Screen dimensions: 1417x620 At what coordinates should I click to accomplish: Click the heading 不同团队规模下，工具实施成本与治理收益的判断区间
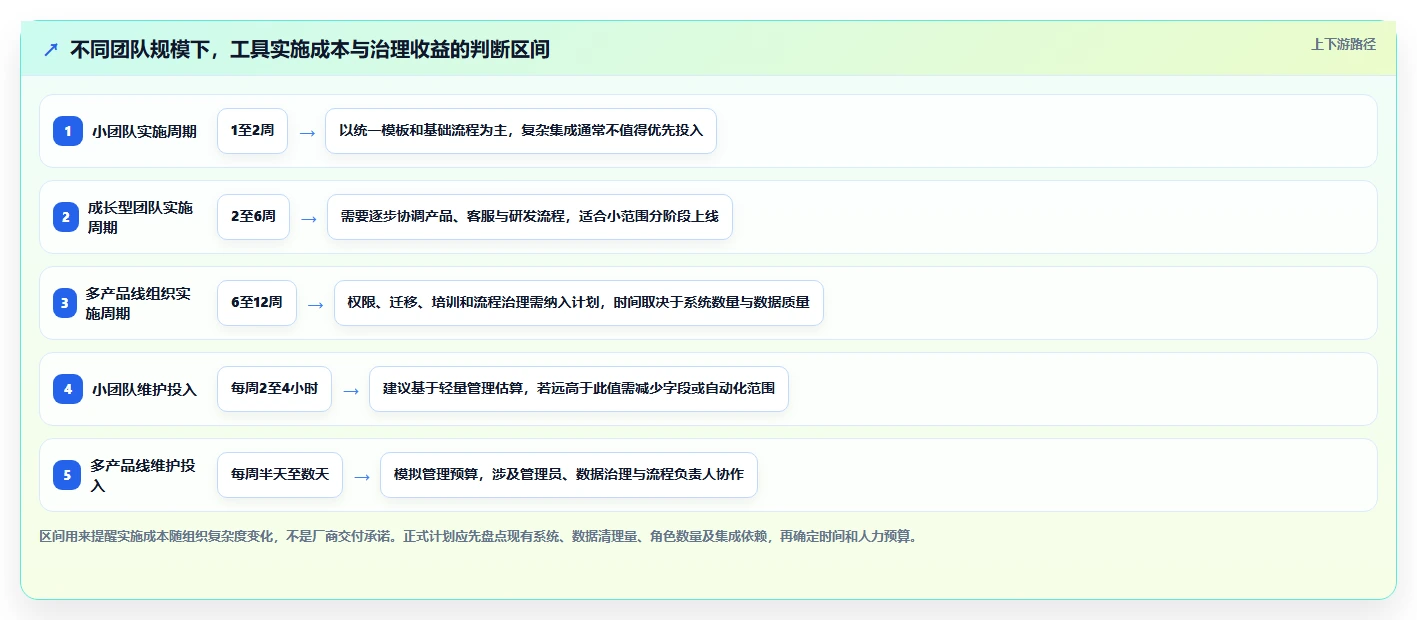310,49
